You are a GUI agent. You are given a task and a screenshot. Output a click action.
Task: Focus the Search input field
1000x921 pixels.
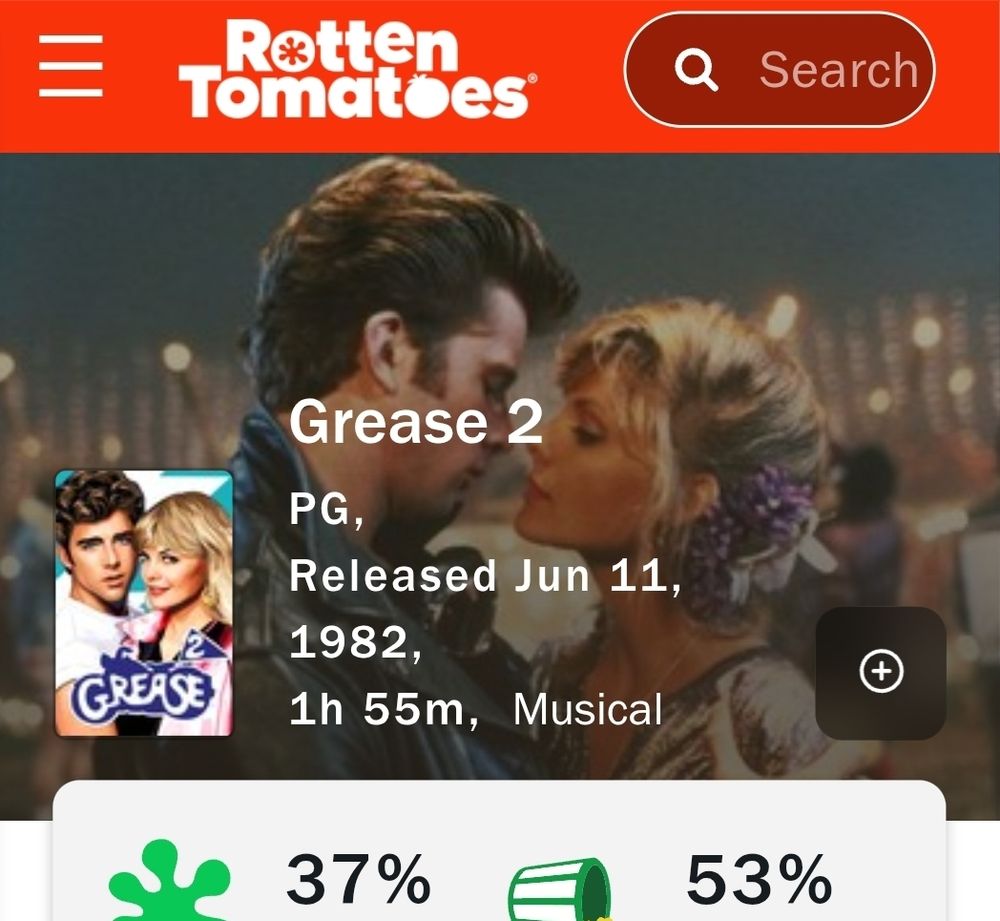[779, 70]
